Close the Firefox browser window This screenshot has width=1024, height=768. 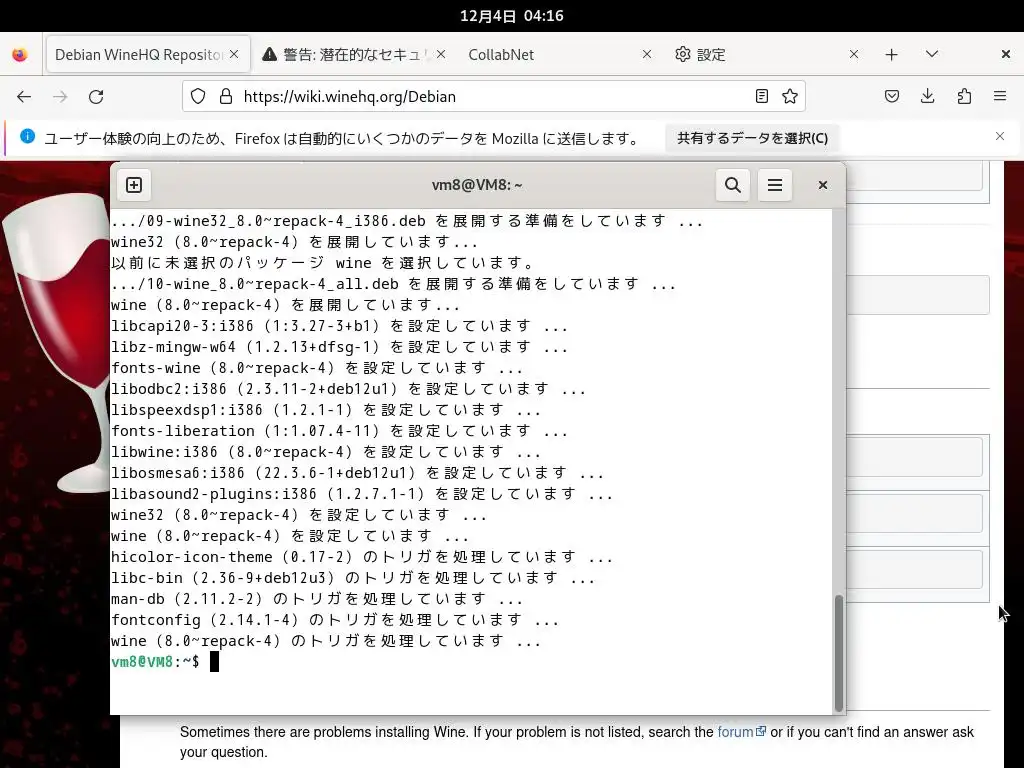pos(1006,54)
